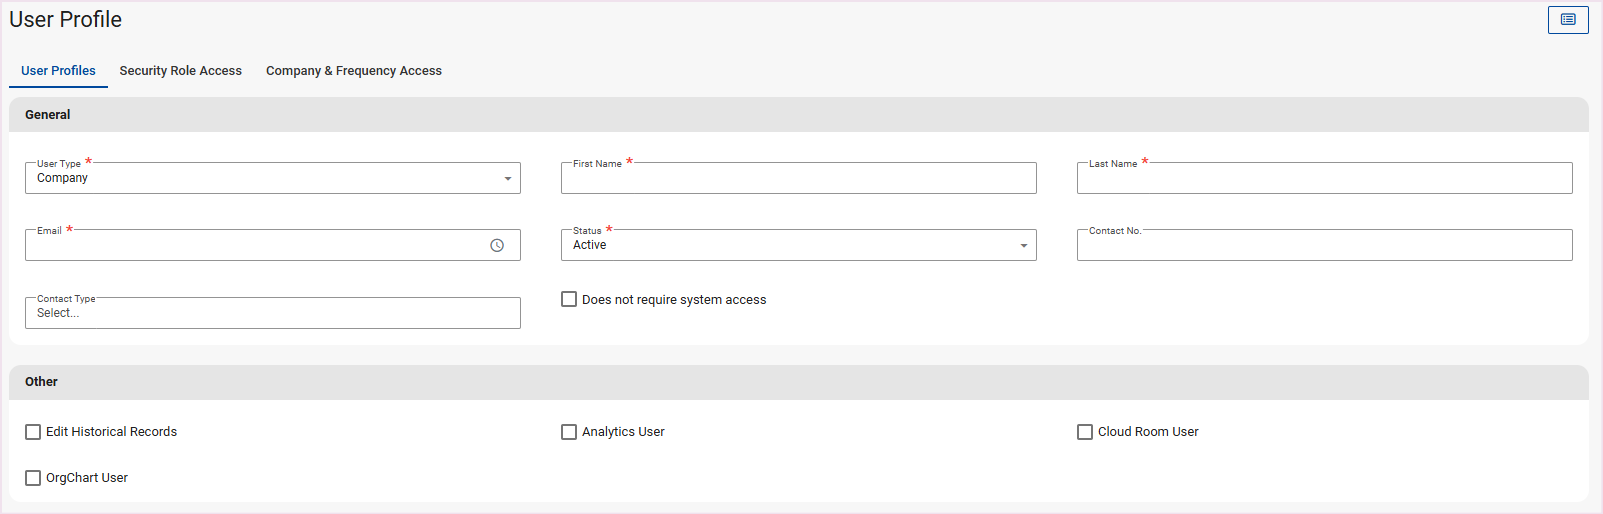Screen dimensions: 1603x514
Task: Select the OrgChart User checkbox
Action: pyautogui.click(x=33, y=478)
